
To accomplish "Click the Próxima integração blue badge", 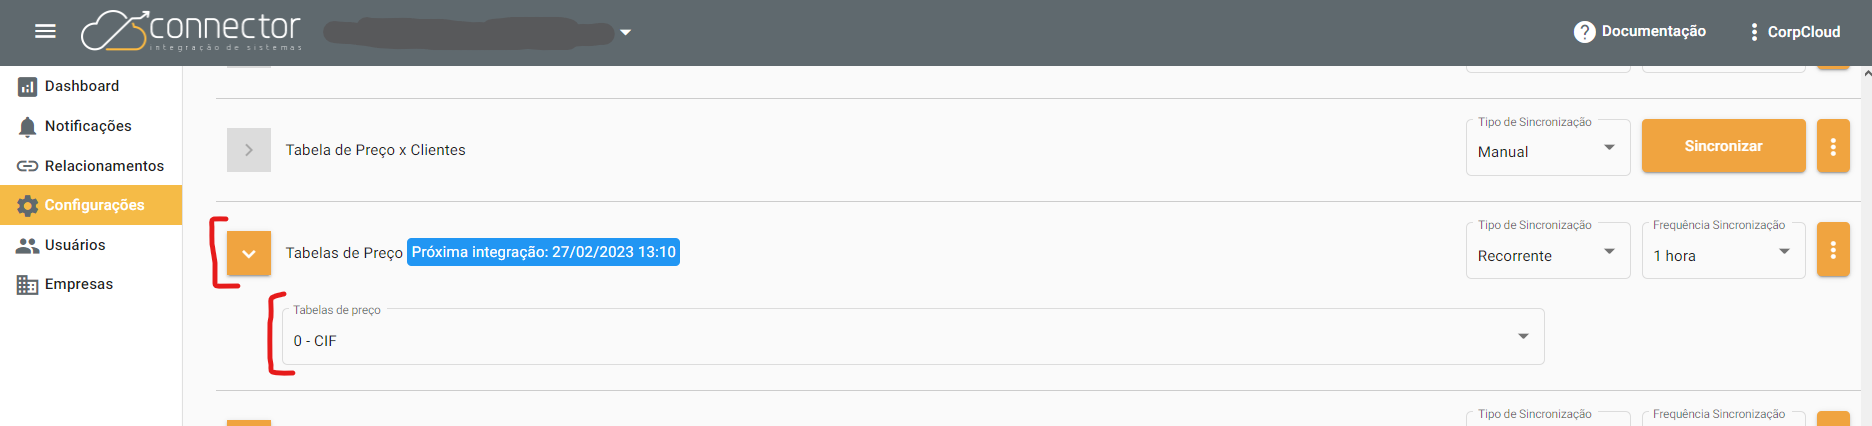I will 543,252.
